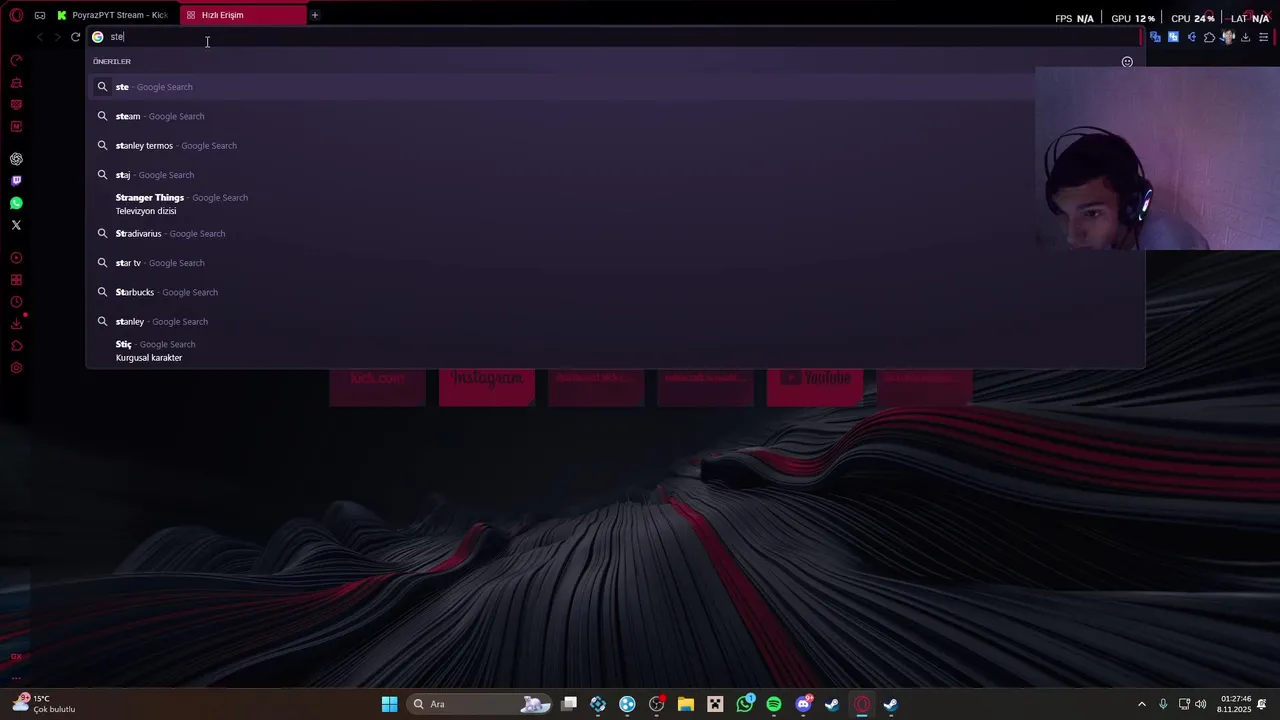This screenshot has width=1280, height=720.
Task: Open X (Twitter) in sidebar
Action: point(16,225)
